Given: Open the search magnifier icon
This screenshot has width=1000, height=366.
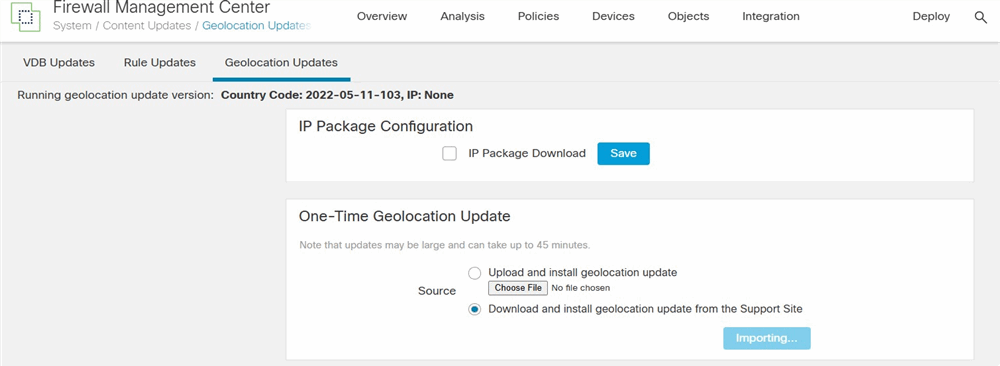Looking at the screenshot, I should click(981, 17).
